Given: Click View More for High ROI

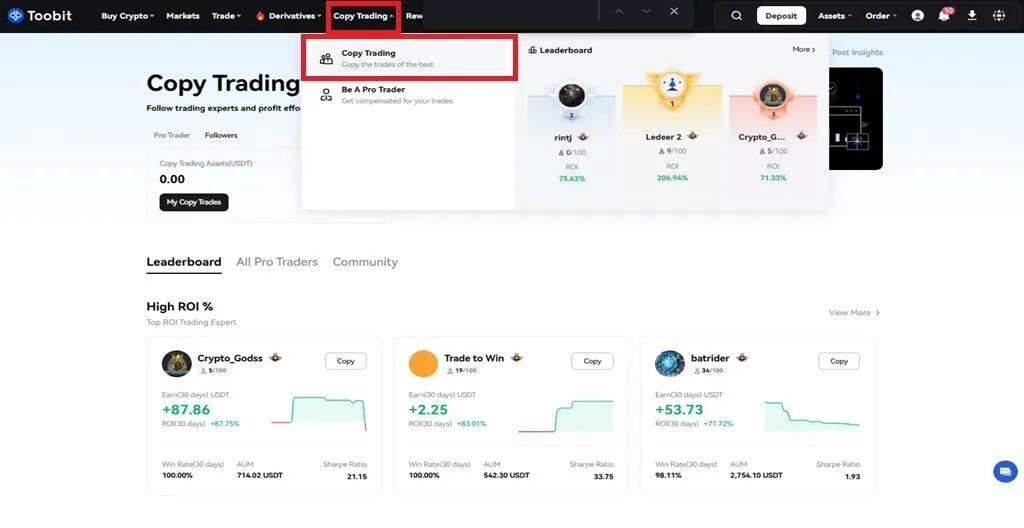Looking at the screenshot, I should 855,312.
